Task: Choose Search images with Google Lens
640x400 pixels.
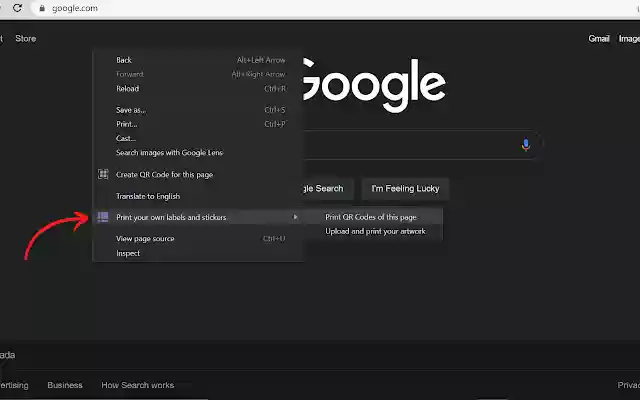Action: (199, 153)
